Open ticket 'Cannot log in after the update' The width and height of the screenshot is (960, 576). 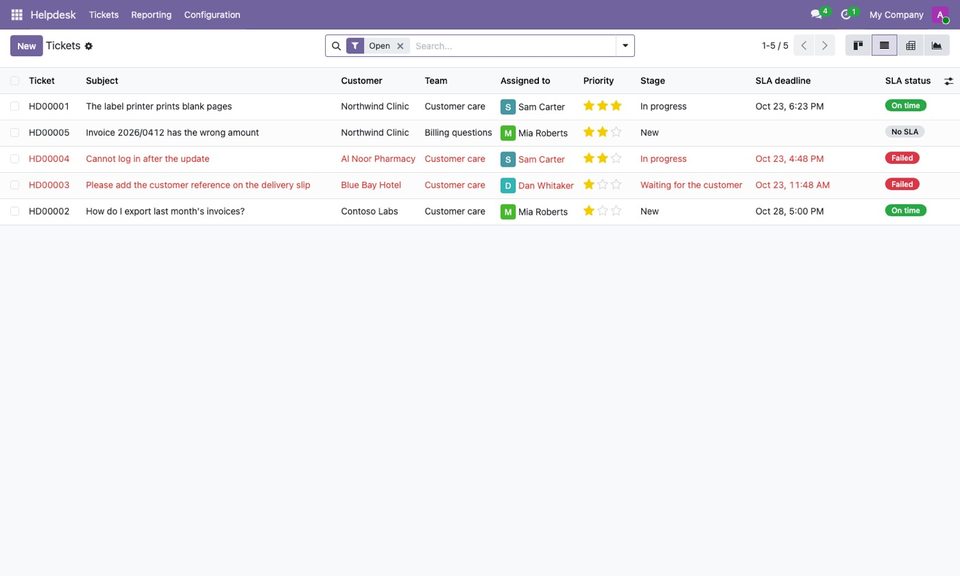[x=148, y=159]
